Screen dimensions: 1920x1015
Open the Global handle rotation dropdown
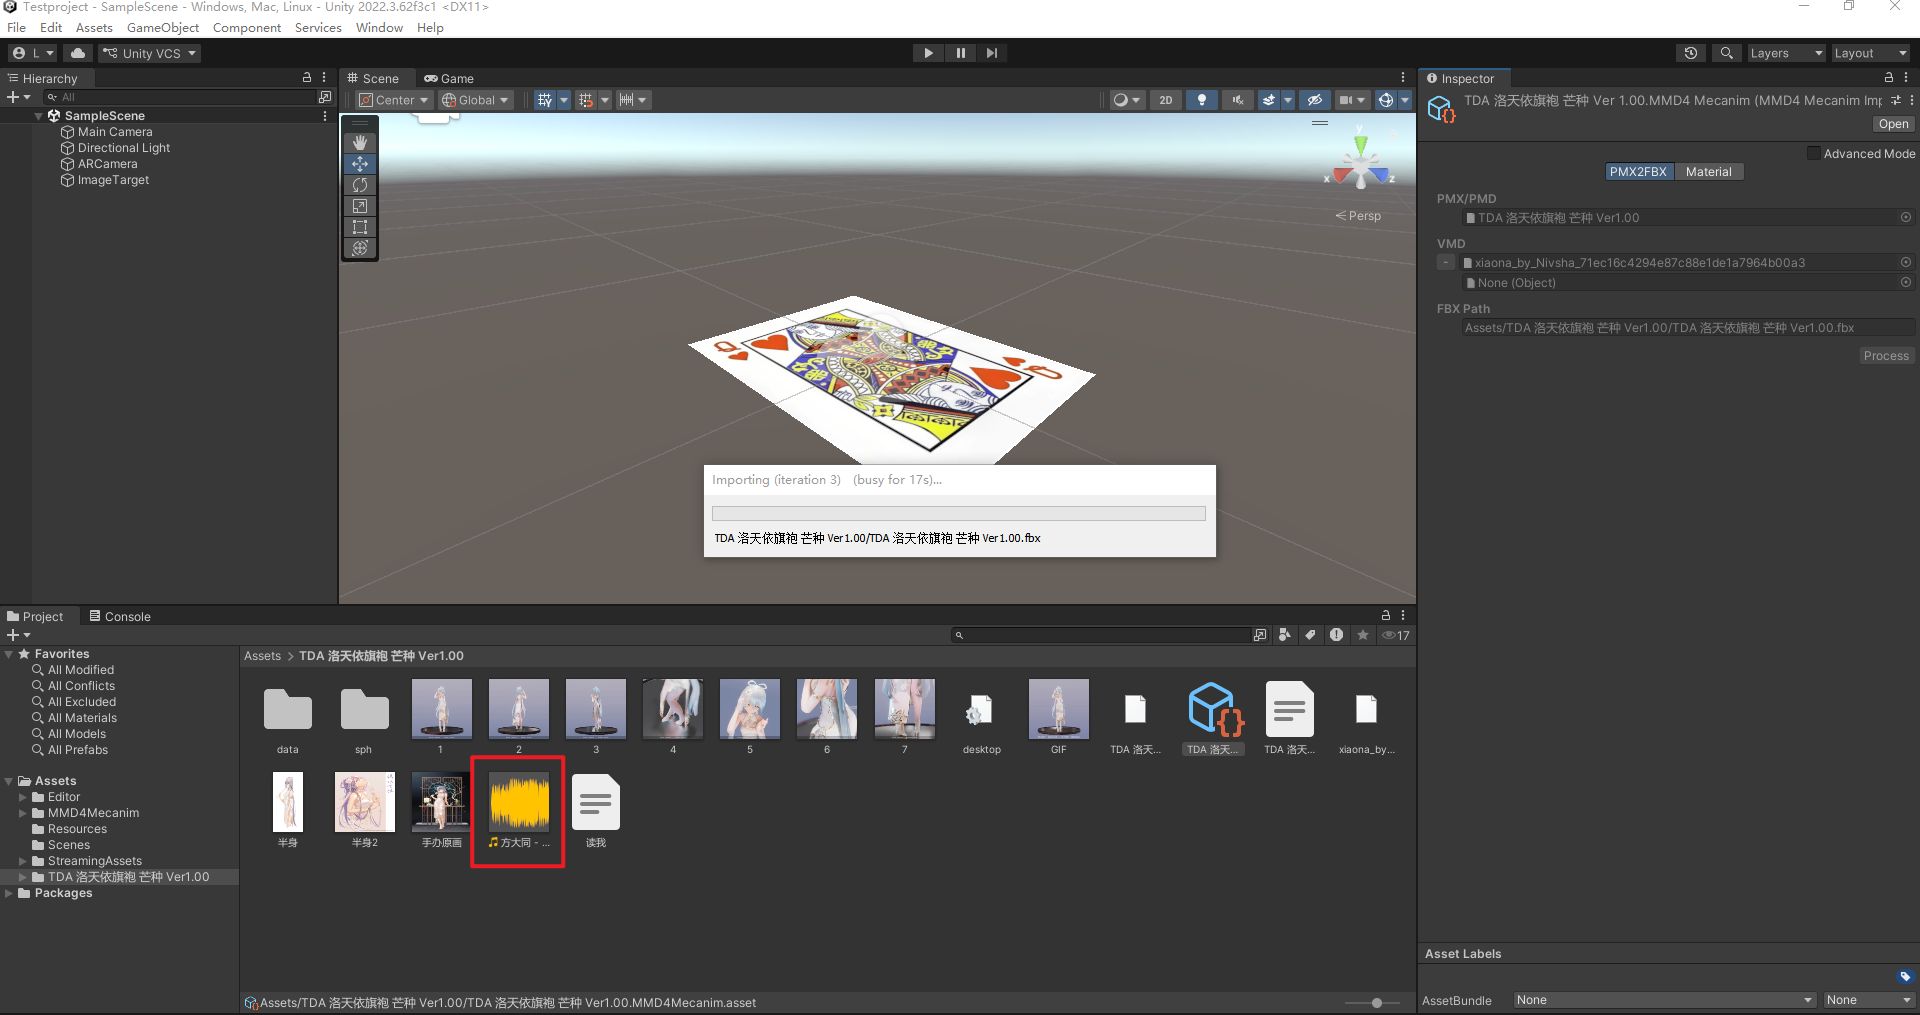(476, 100)
